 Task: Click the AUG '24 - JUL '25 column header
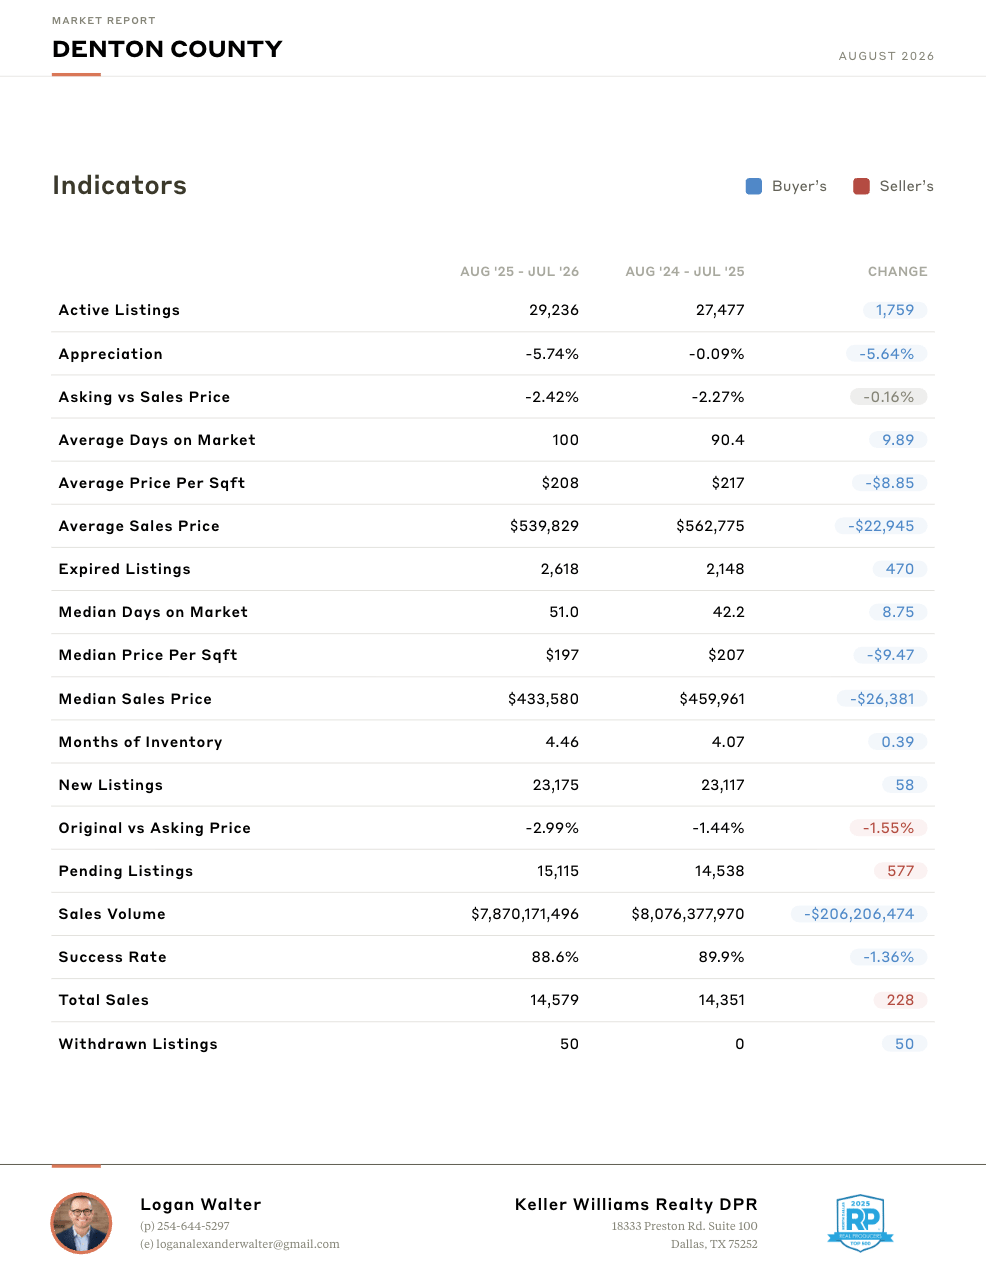click(685, 271)
